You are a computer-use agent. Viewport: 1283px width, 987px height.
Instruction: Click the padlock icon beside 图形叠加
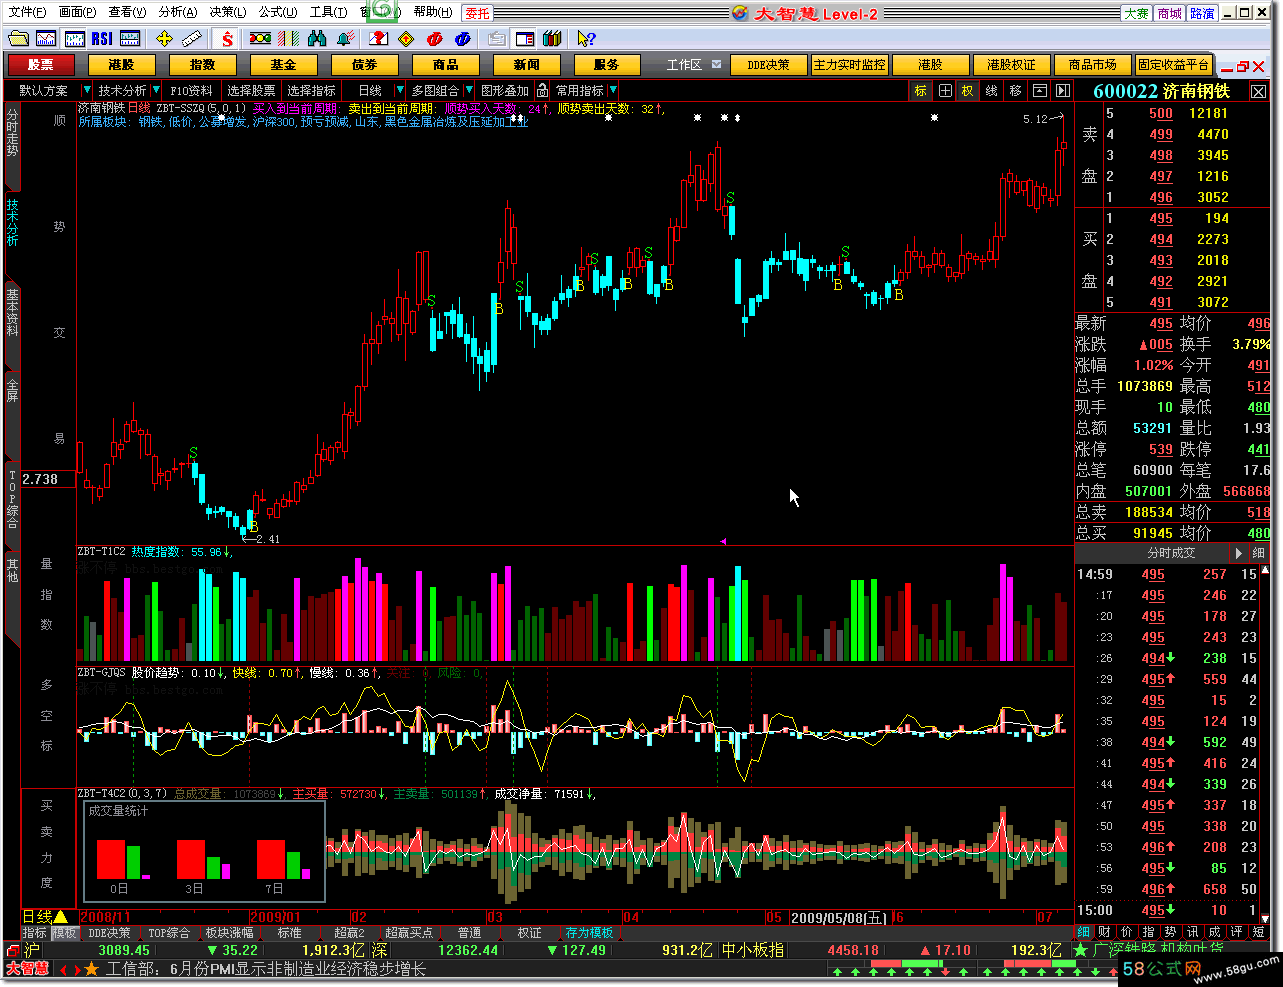coord(543,90)
